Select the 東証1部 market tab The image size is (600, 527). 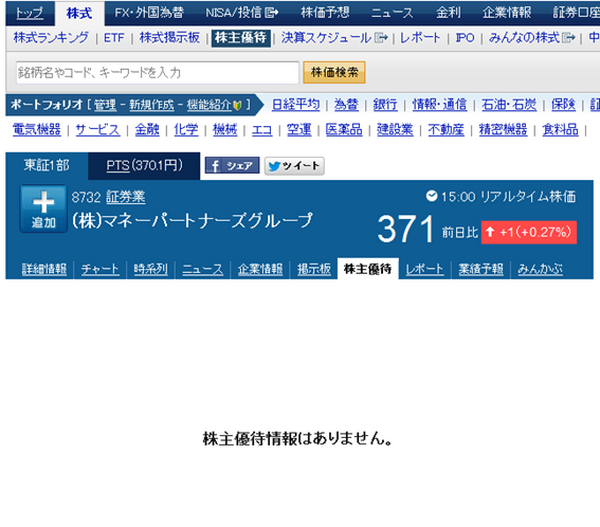(47, 166)
